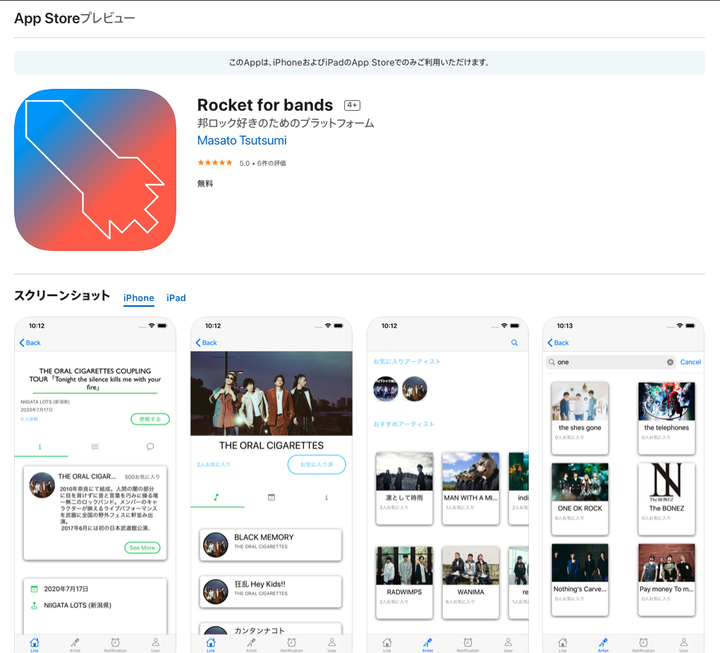Select the iPhone screenshots tab
Screen dimensions: 720x653
139,298
